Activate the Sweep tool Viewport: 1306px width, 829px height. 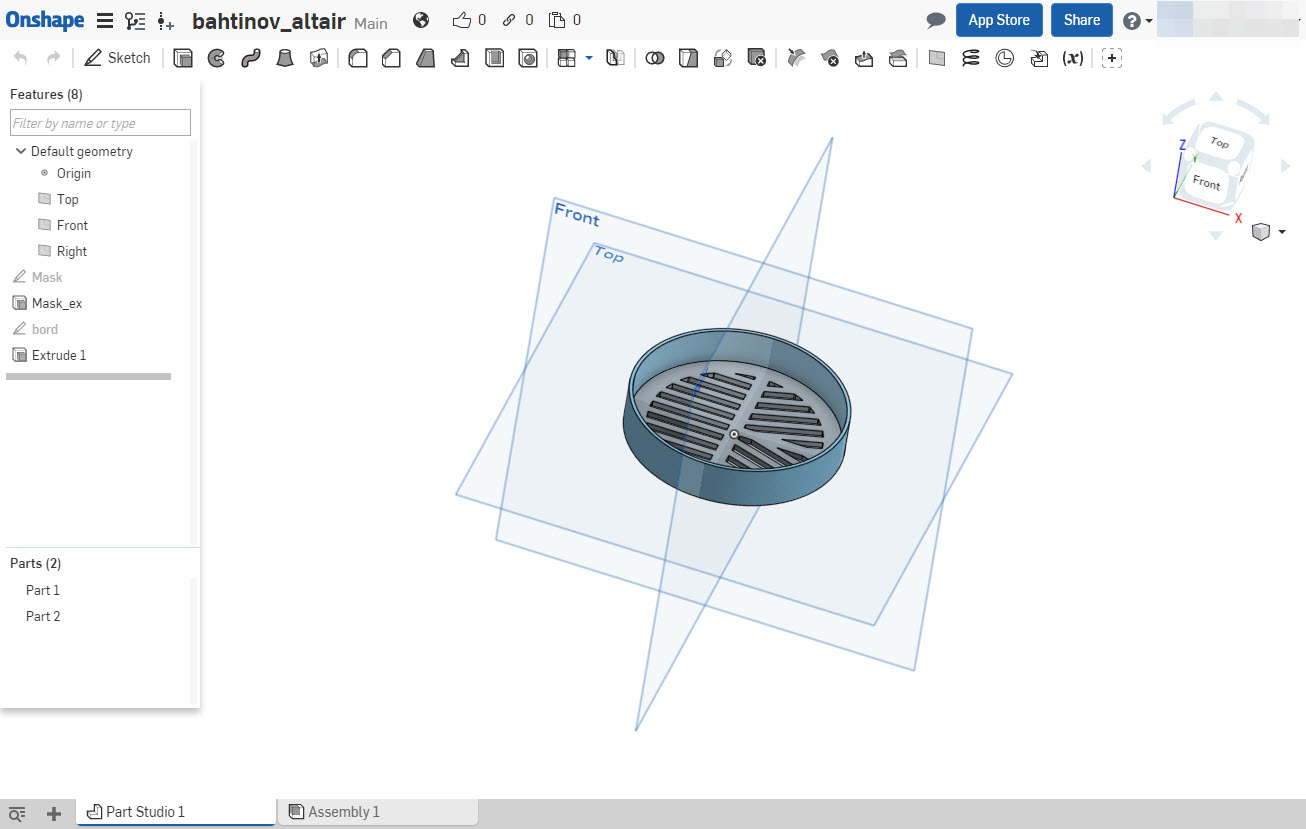[250, 58]
